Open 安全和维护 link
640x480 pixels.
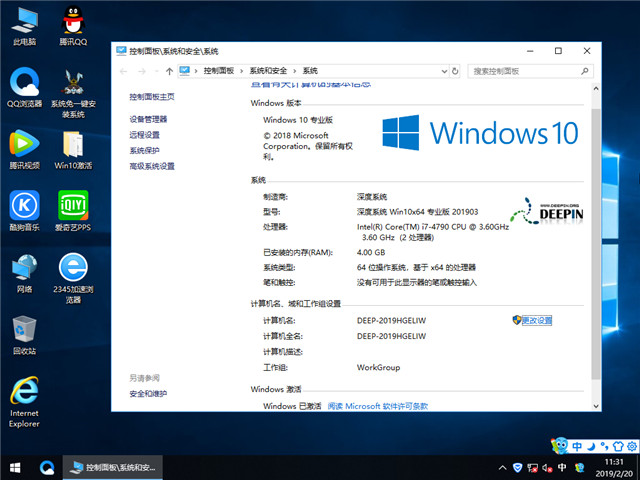pyautogui.click(x=148, y=393)
